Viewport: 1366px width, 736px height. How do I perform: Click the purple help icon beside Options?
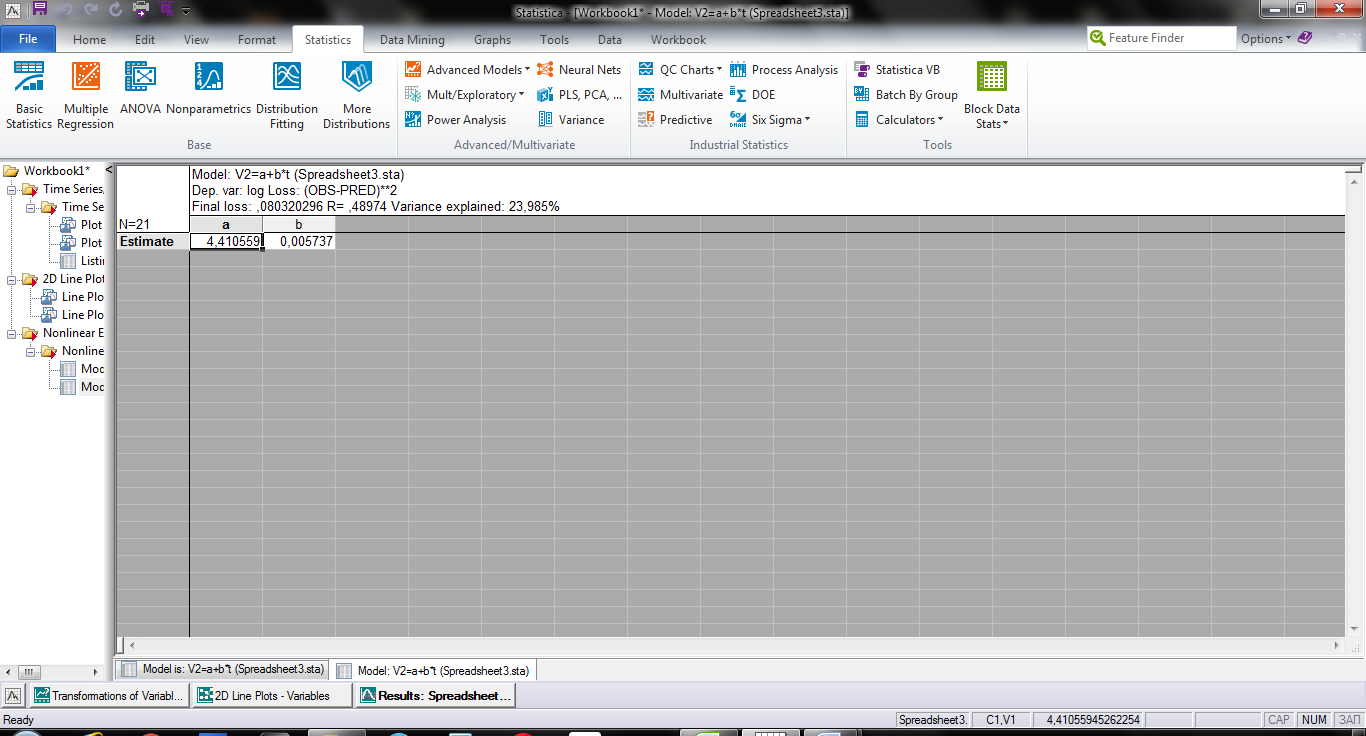[x=1305, y=38]
